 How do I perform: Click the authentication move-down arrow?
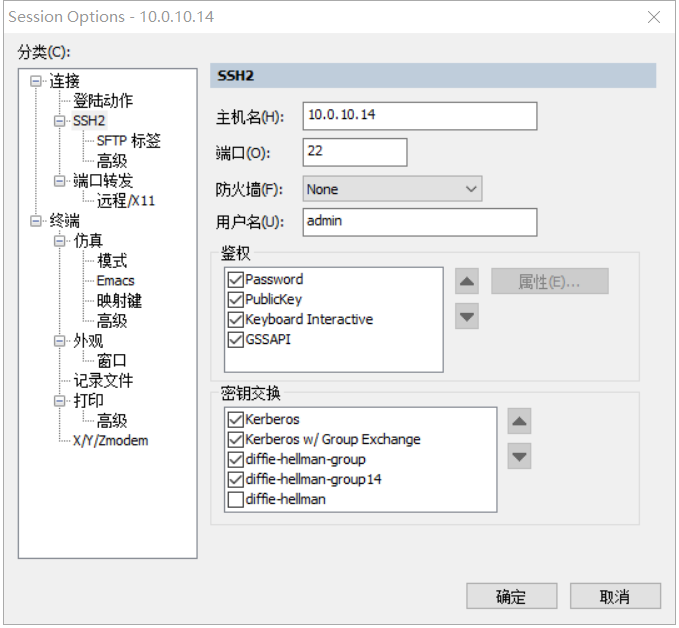coord(467,316)
